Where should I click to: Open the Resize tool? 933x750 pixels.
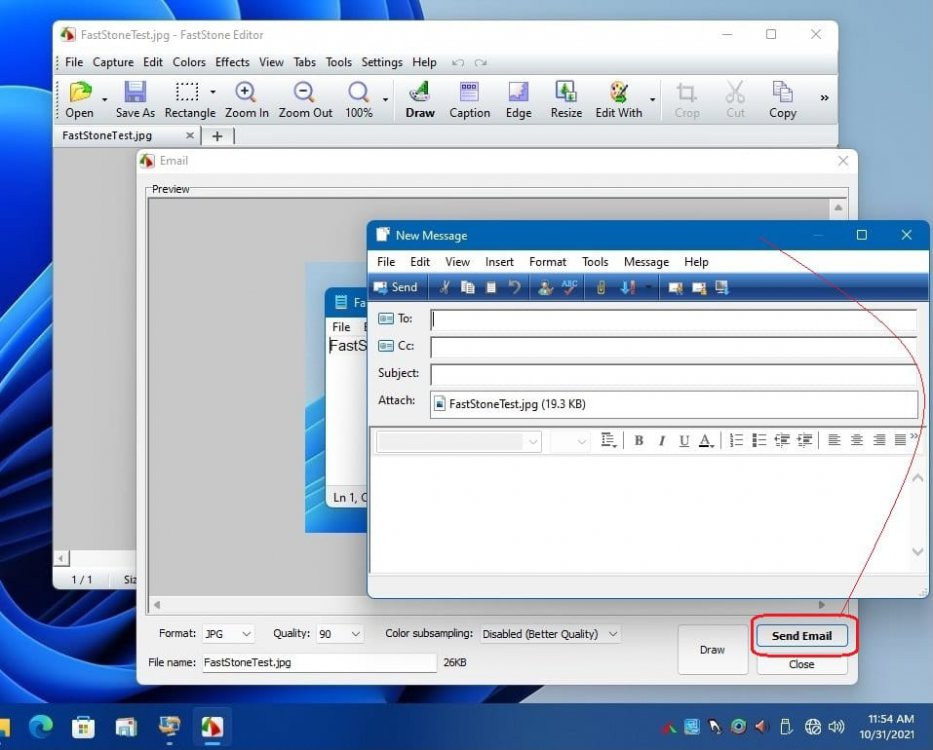coord(566,99)
